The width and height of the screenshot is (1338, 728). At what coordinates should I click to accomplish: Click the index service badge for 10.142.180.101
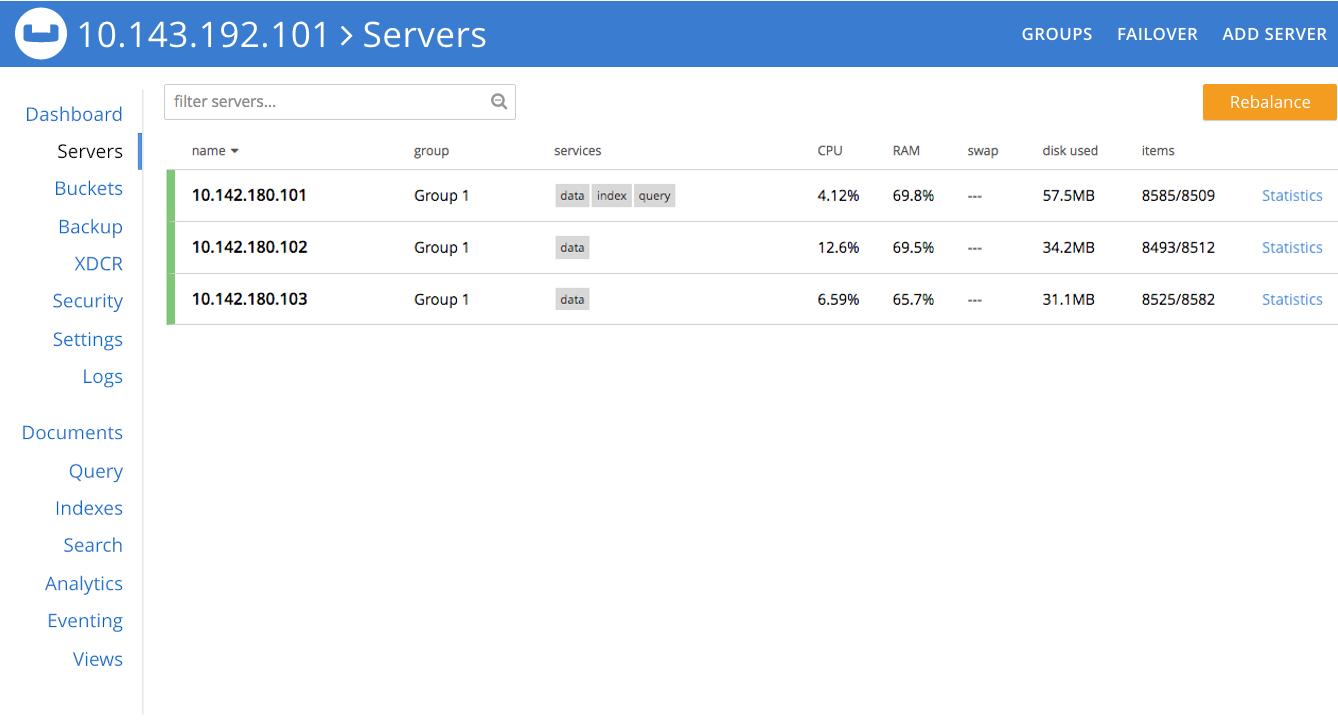pos(611,195)
